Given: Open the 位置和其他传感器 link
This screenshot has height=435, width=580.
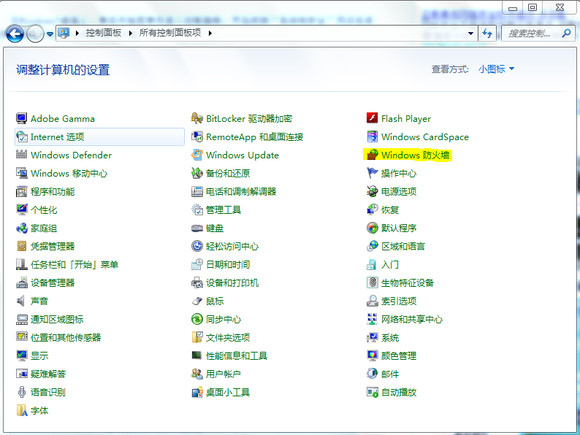Looking at the screenshot, I should [x=66, y=337].
